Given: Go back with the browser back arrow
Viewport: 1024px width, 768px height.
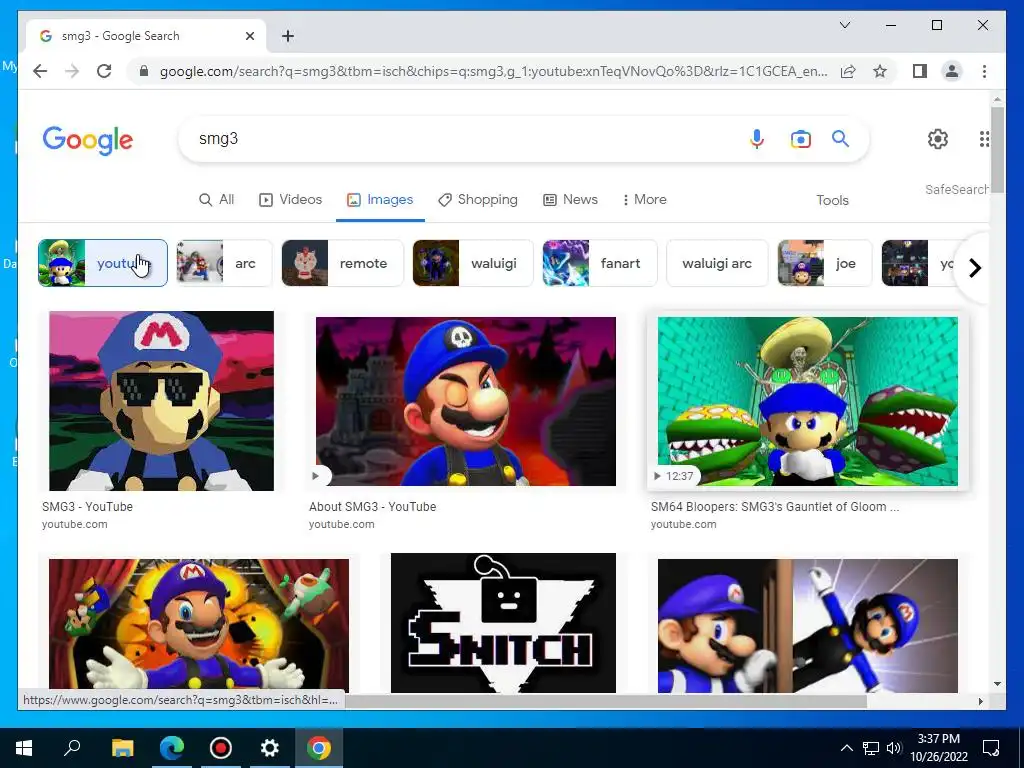Looking at the screenshot, I should [x=40, y=71].
